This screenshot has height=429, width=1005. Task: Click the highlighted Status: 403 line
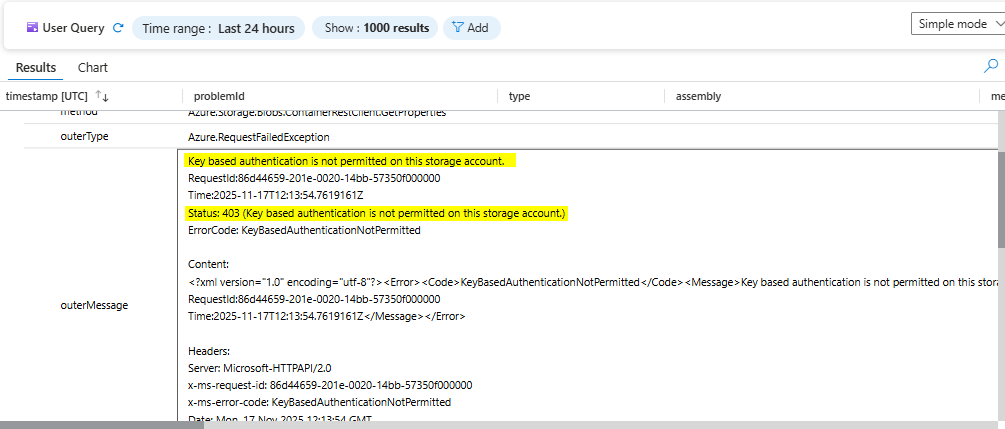pos(377,213)
